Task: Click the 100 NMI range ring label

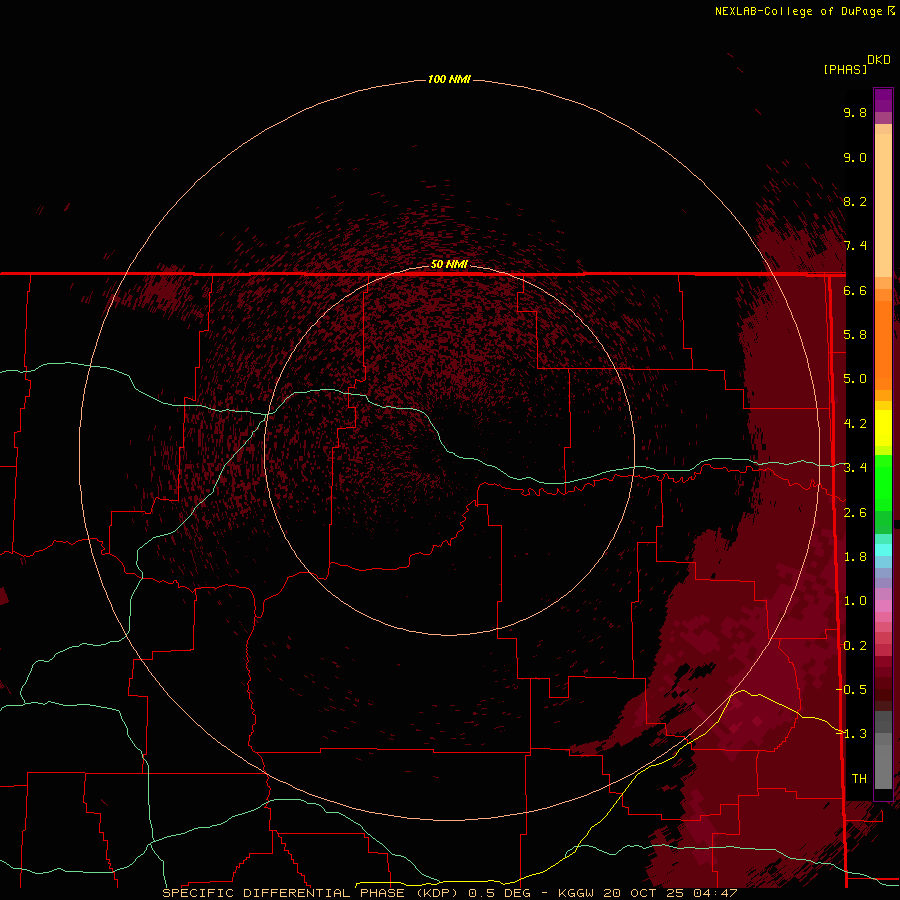Action: (449, 79)
